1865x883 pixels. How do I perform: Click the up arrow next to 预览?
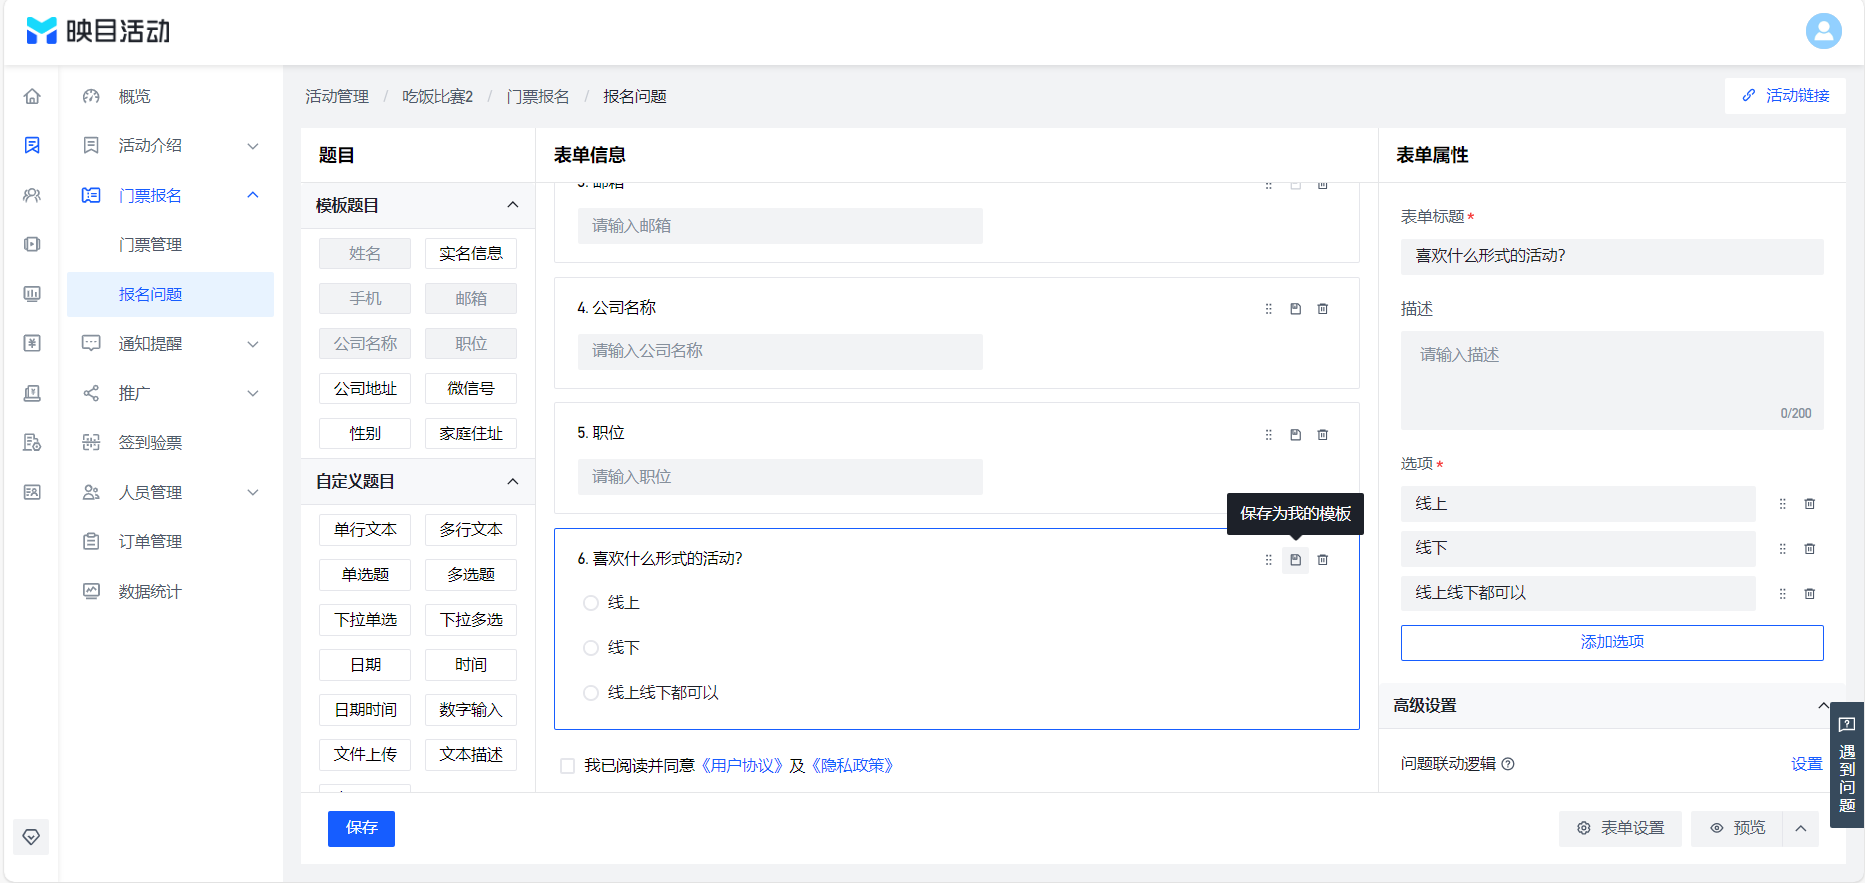pos(1801,828)
